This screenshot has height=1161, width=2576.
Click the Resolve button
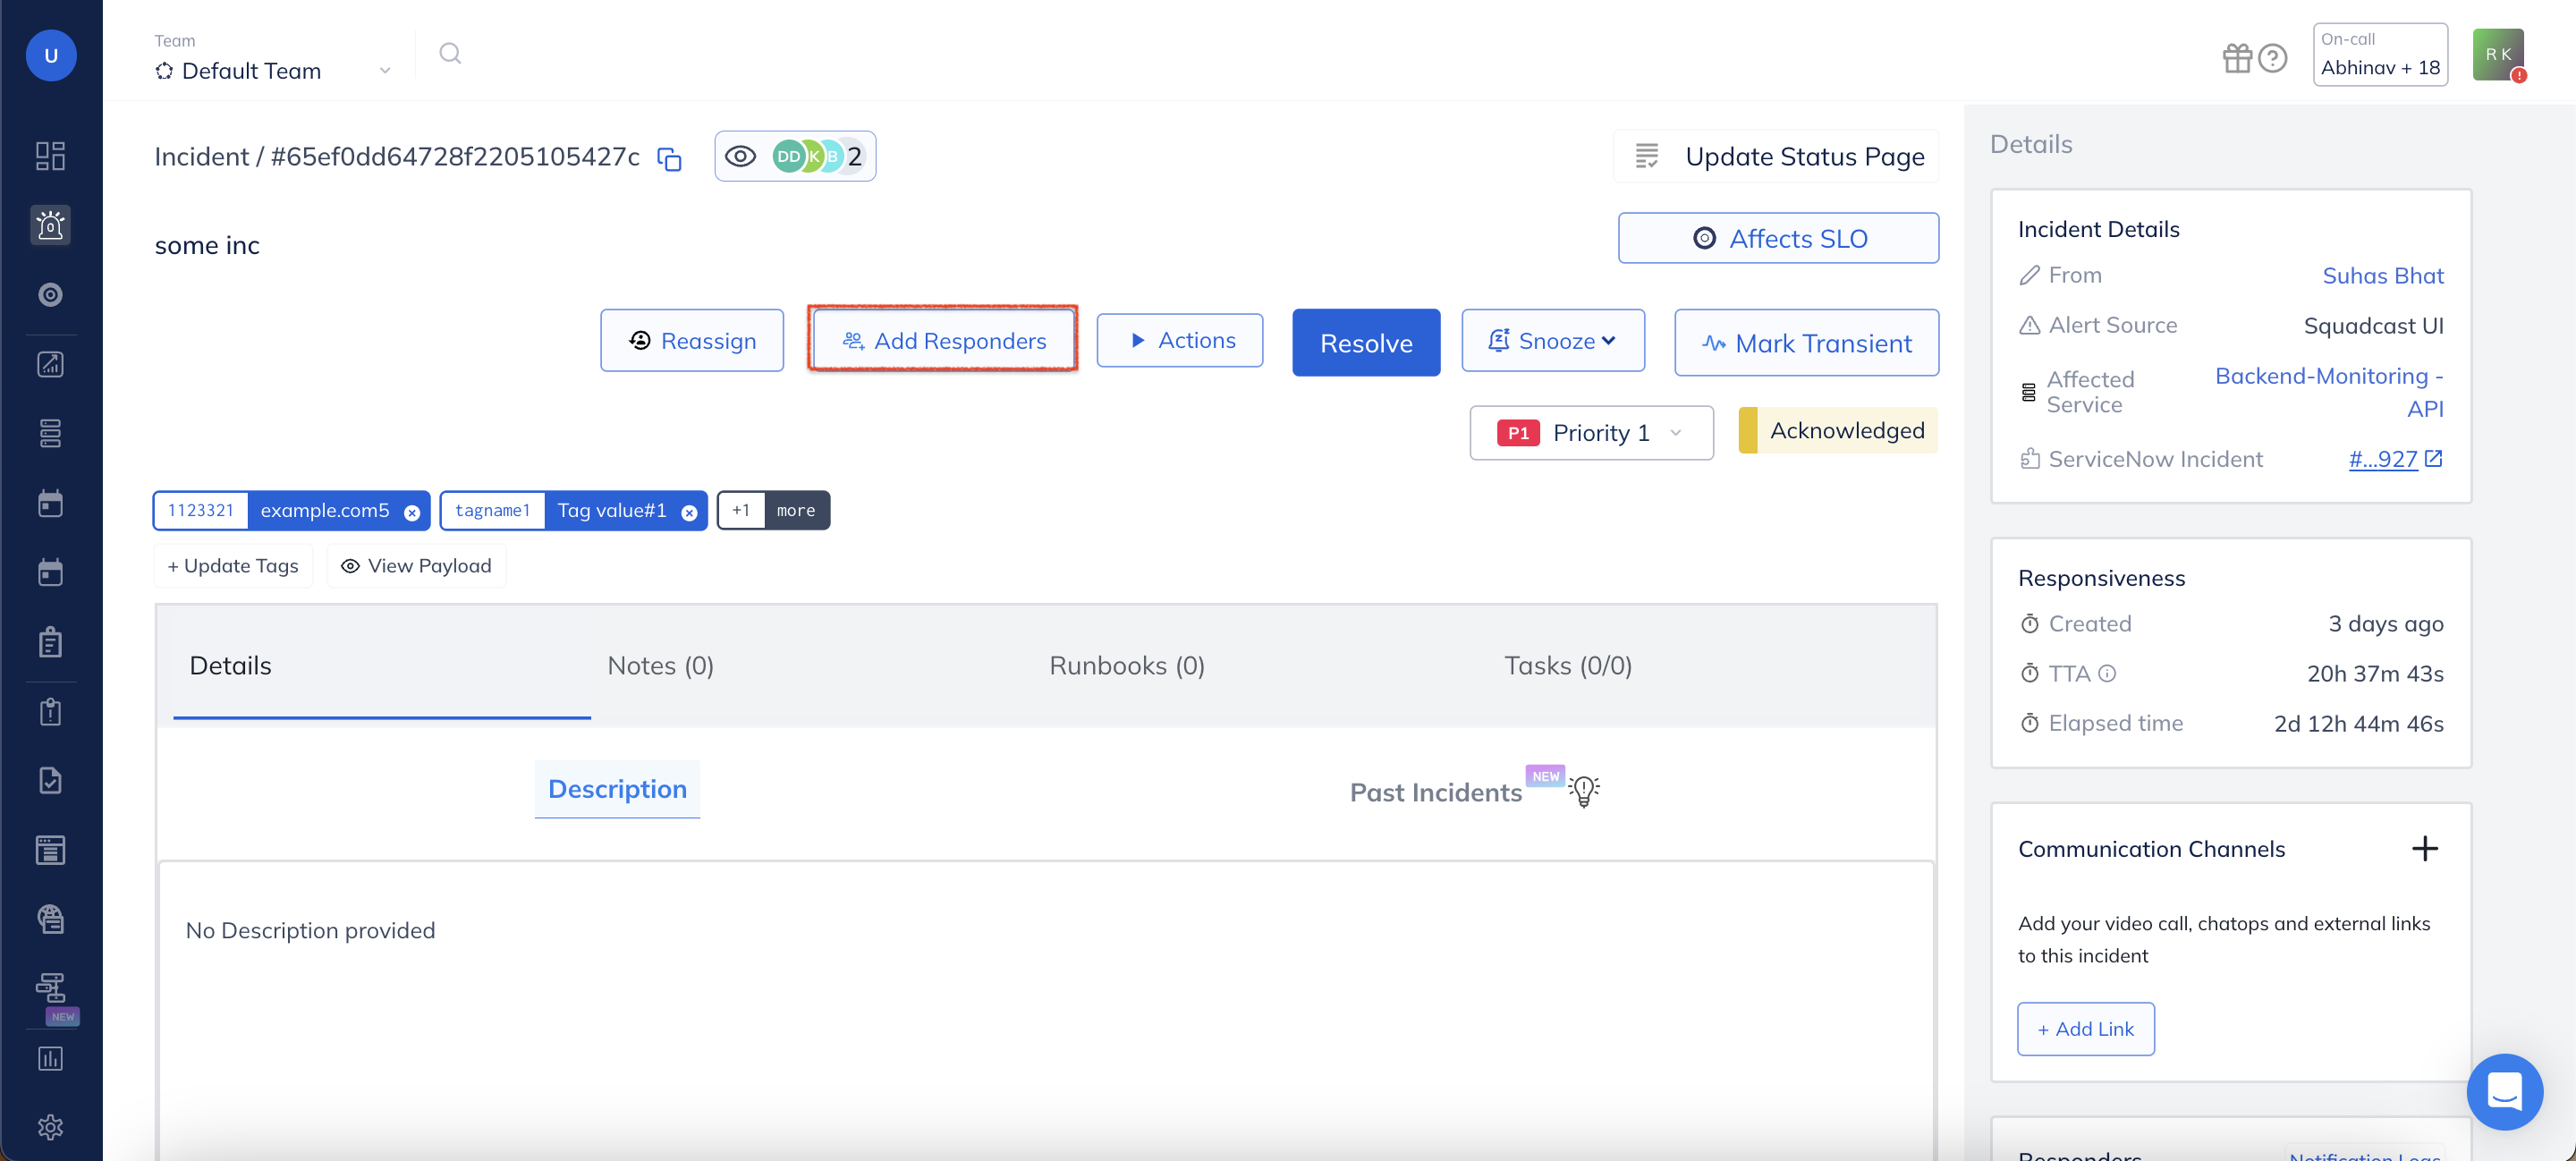tap(1366, 343)
